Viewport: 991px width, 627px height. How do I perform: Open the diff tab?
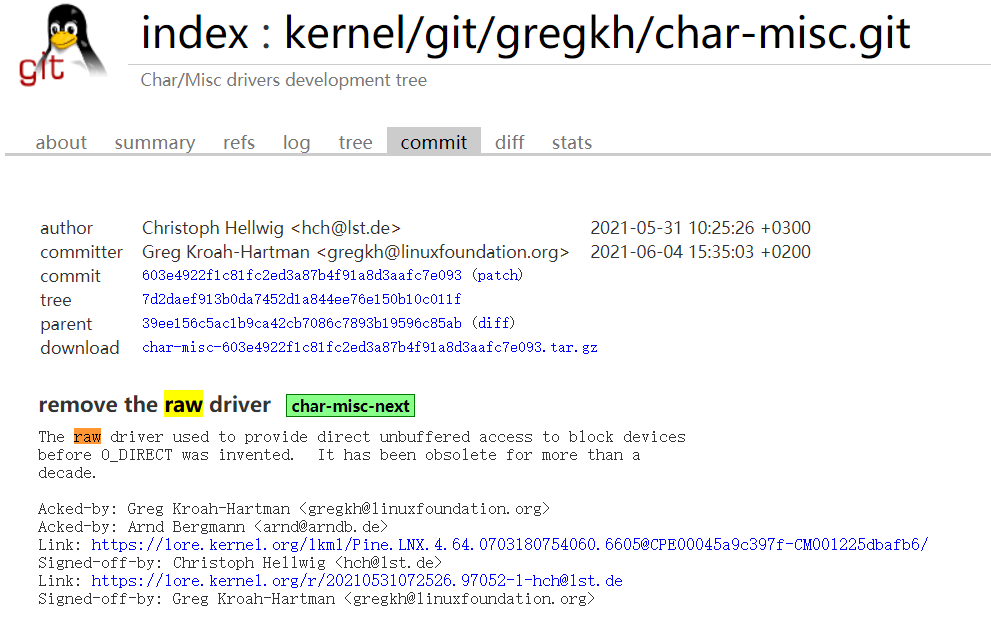coord(509,142)
